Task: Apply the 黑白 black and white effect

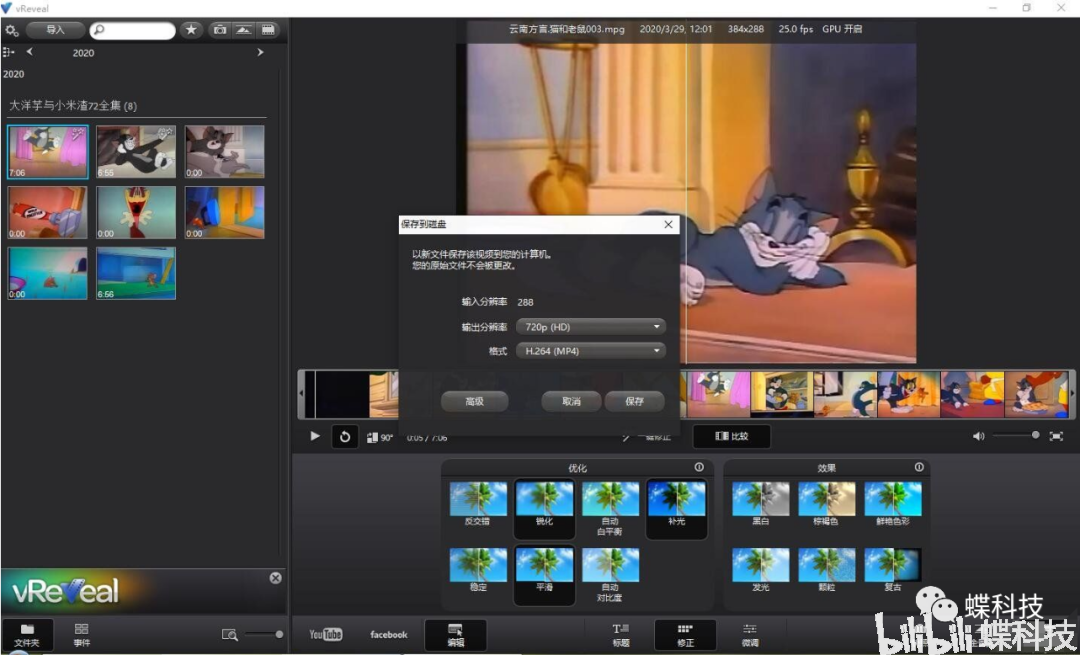Action: pyautogui.click(x=760, y=504)
